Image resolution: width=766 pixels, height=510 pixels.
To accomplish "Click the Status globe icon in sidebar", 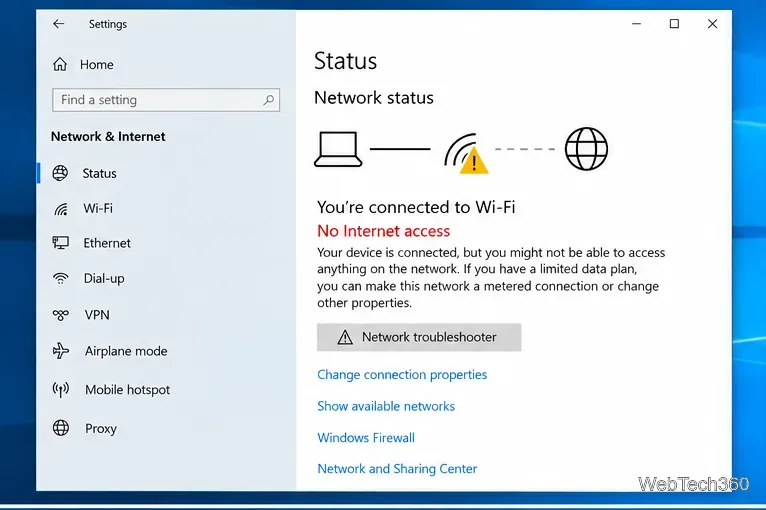I will tap(60, 173).
